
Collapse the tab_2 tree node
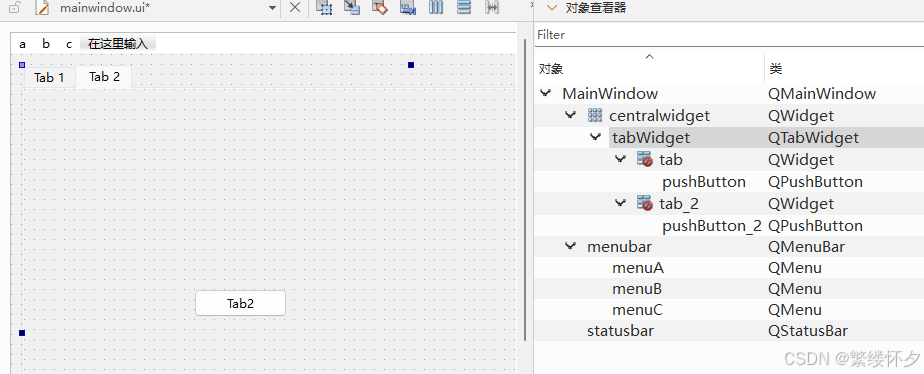[621, 203]
